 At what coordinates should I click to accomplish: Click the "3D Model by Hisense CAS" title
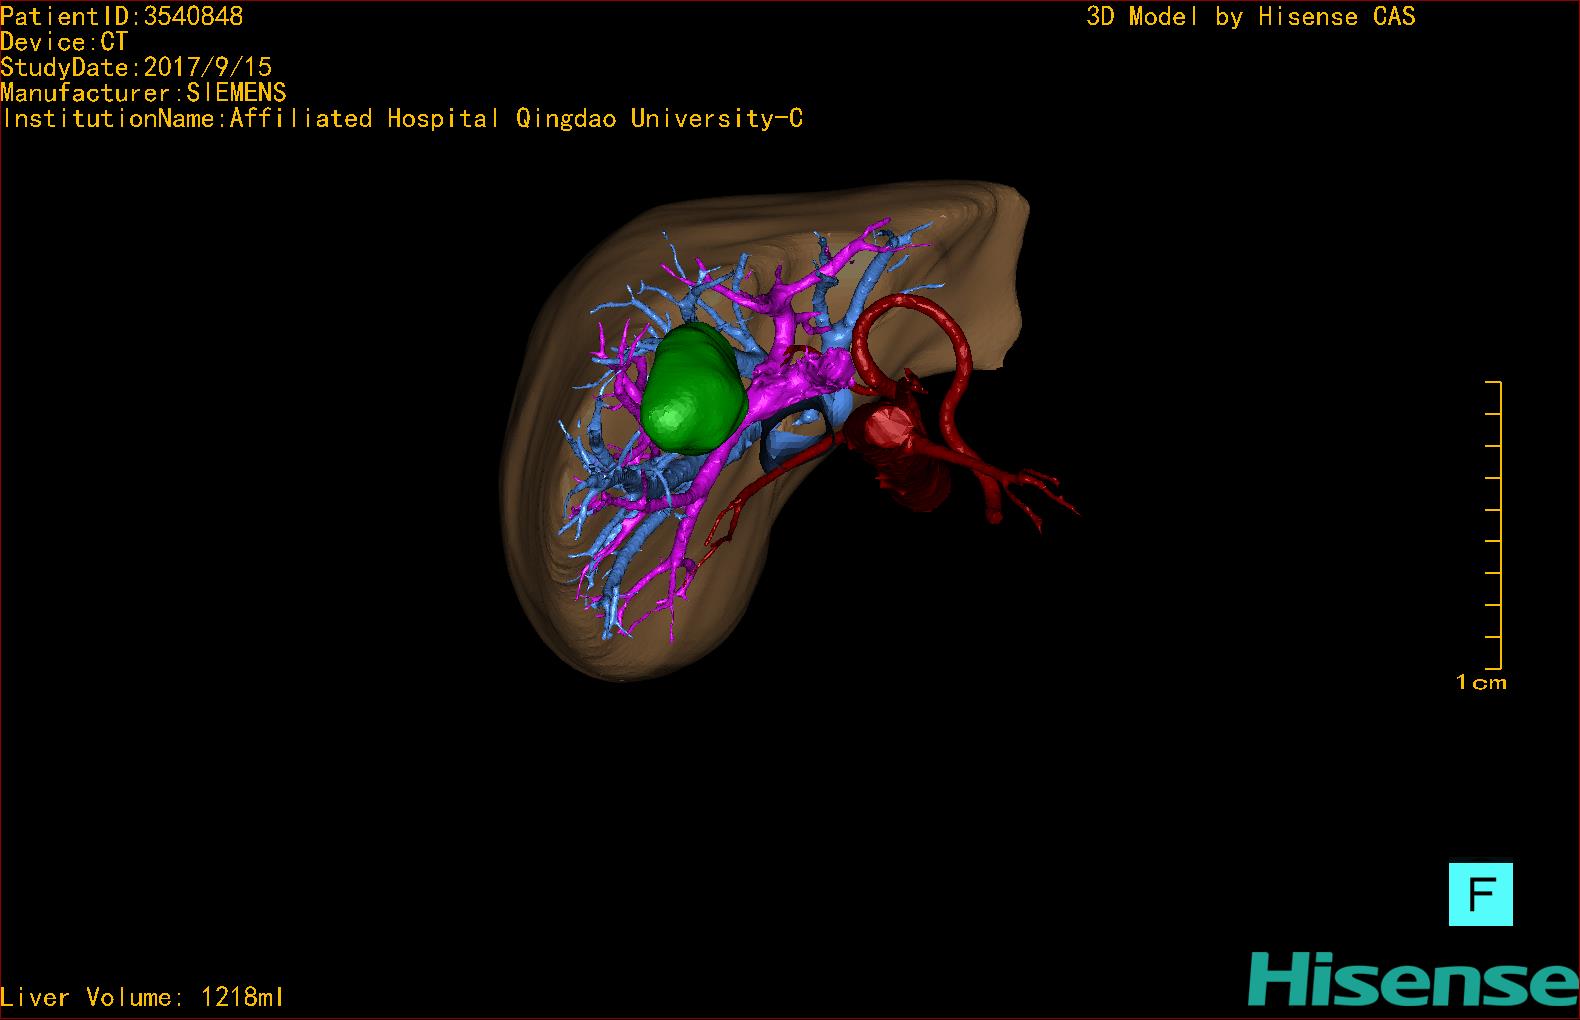[x=1250, y=16]
